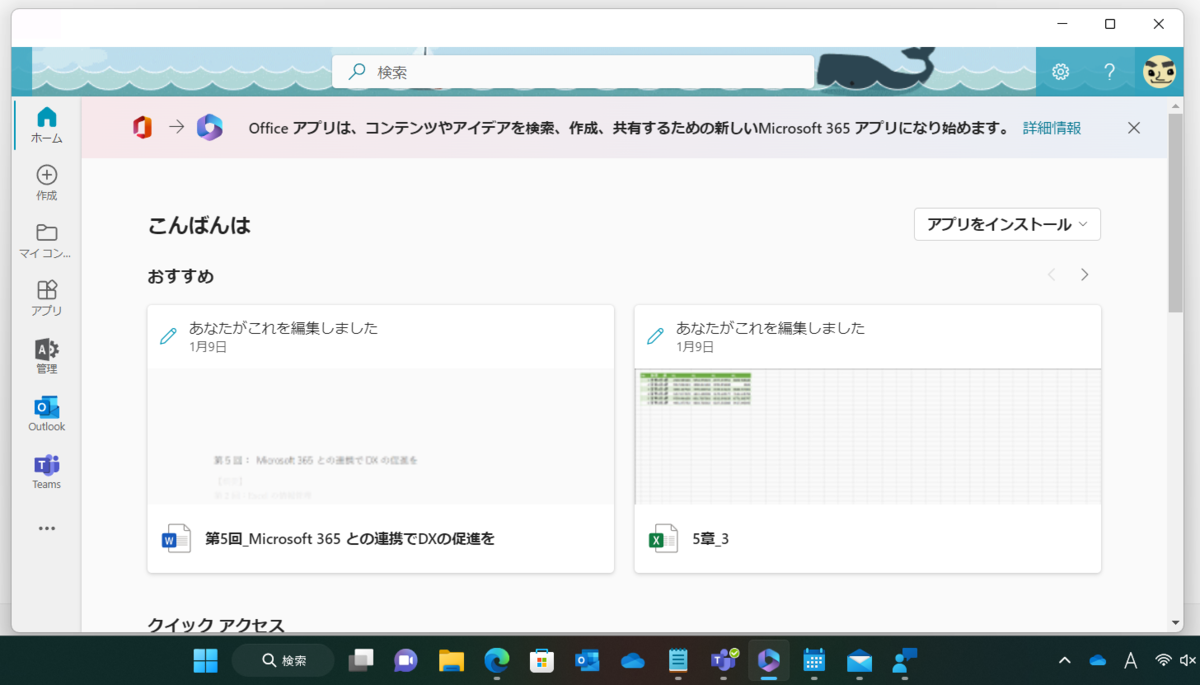Open settings with the gear icon
1200x685 pixels.
click(1060, 72)
